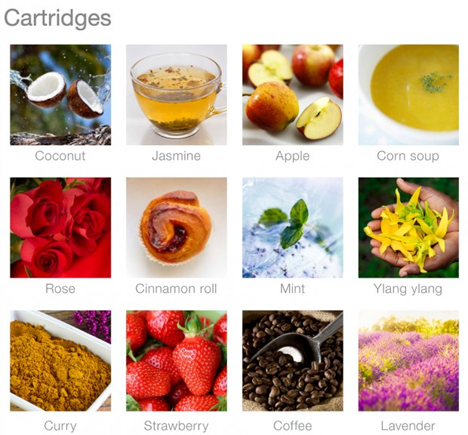The height and width of the screenshot is (435, 468).
Task: Click the Corn soup caption
Action: point(408,156)
